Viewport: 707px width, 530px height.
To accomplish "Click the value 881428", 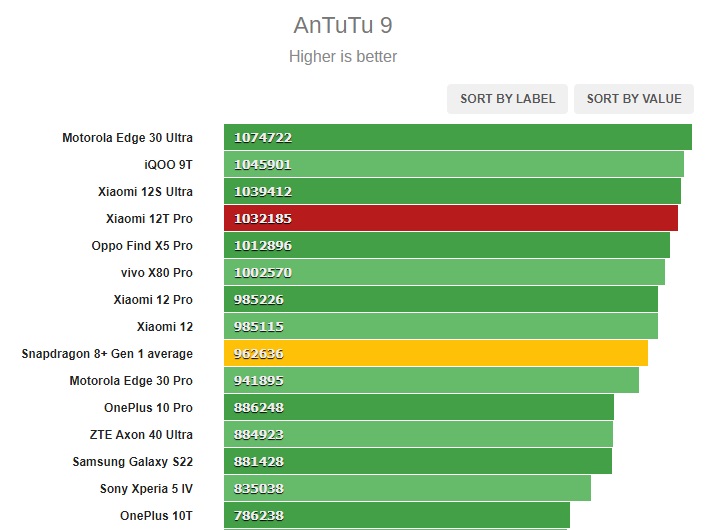I will click(x=259, y=462).
